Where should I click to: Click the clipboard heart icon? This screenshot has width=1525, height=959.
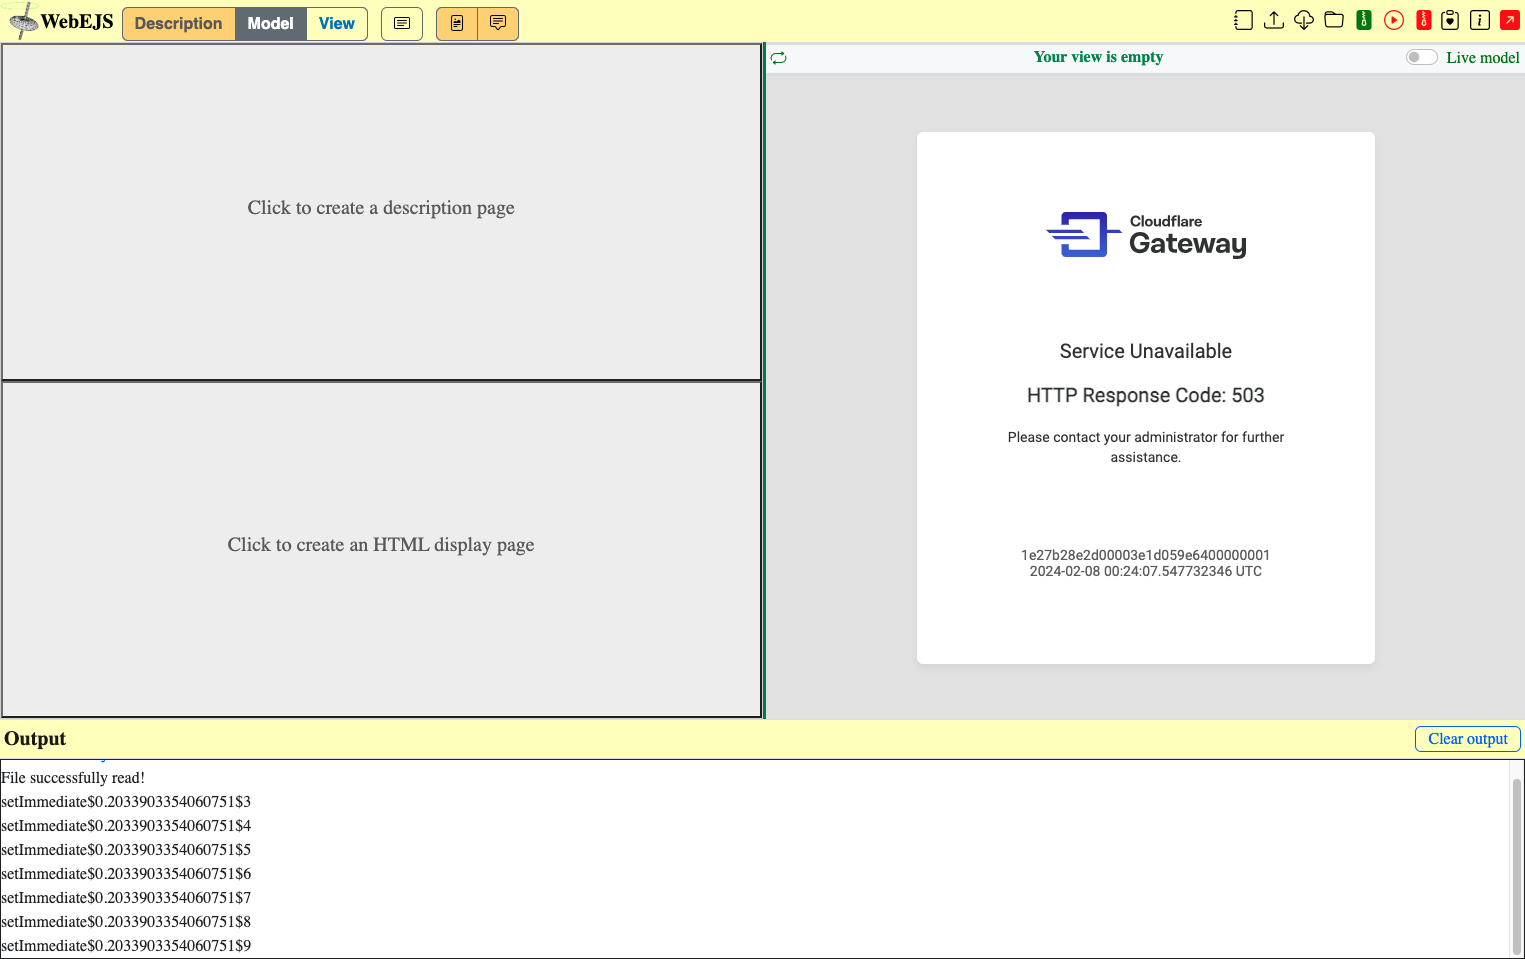coord(1450,20)
